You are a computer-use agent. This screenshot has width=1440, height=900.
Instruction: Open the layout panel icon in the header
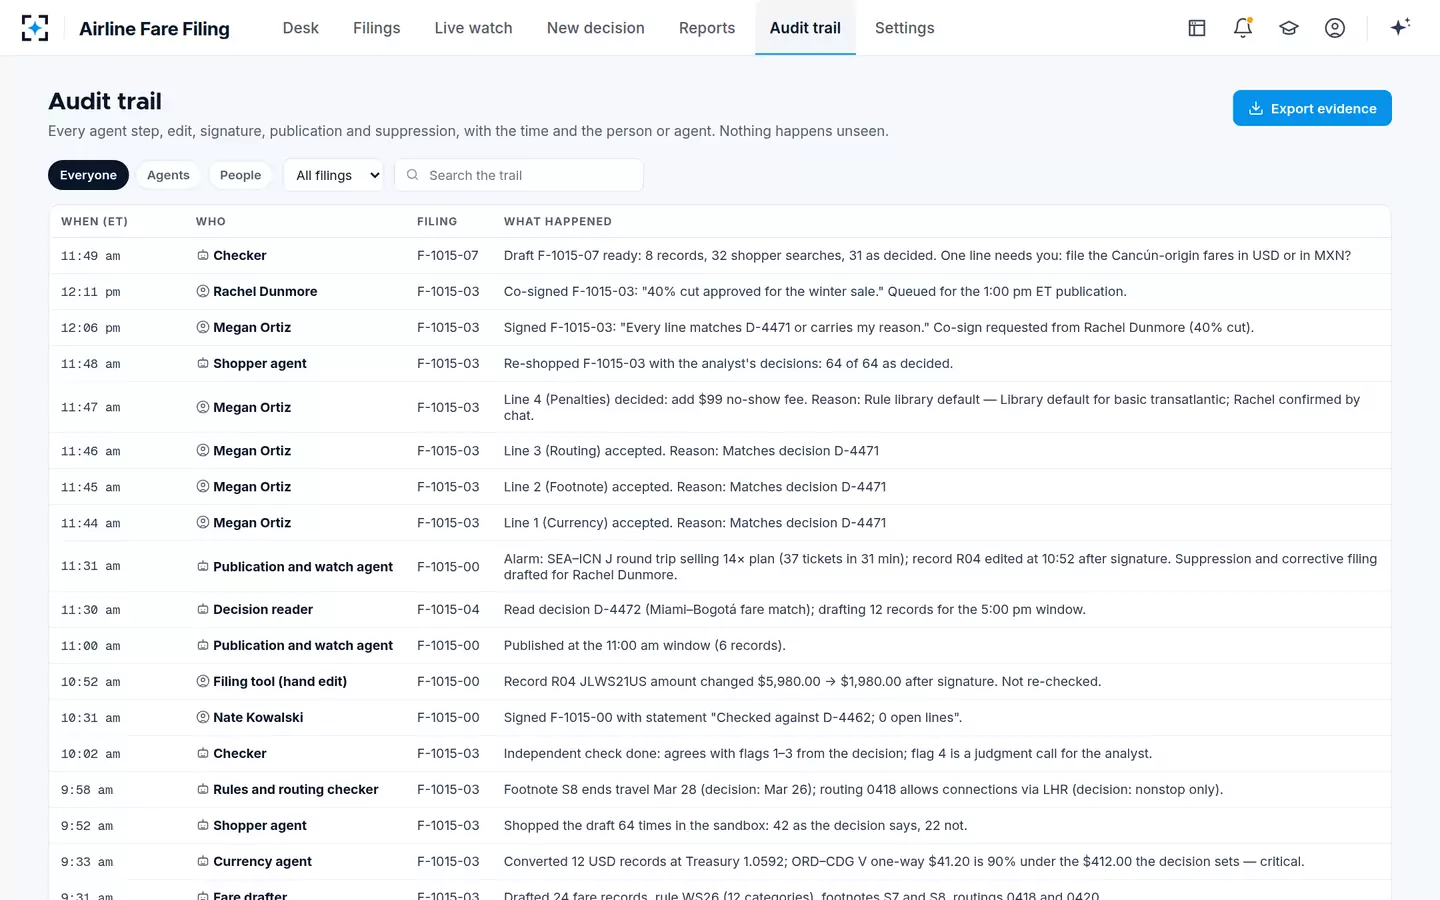coord(1197,28)
